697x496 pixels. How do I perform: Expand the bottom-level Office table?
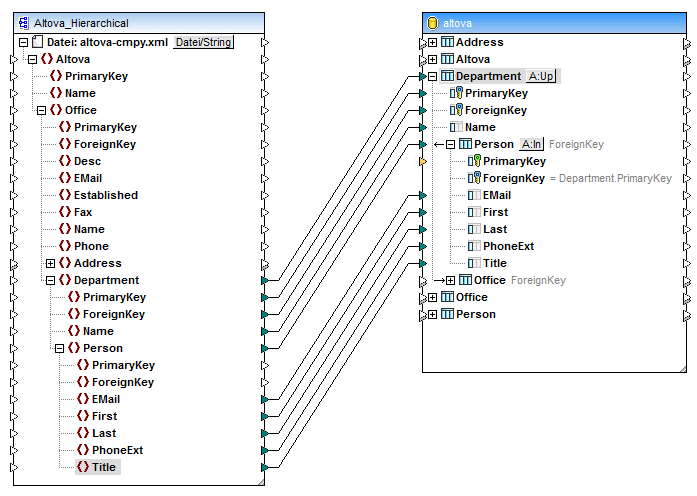point(433,297)
